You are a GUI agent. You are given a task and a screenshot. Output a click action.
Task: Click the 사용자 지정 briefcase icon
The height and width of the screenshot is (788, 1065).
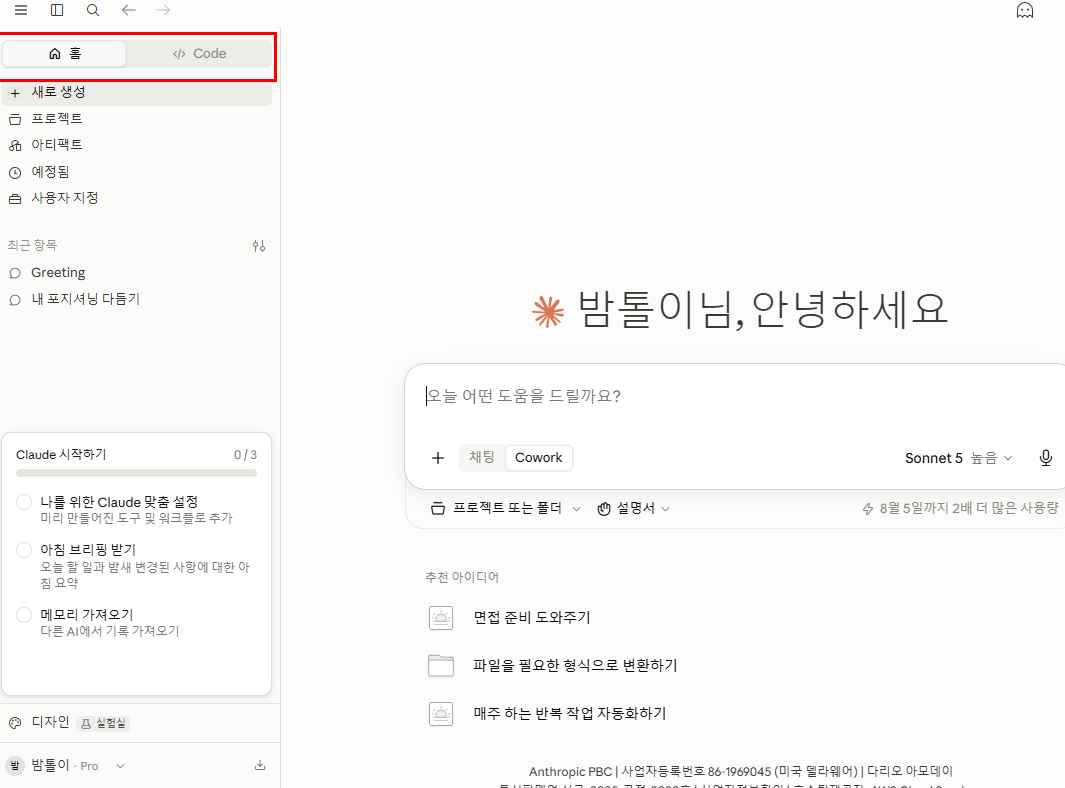click(x=15, y=199)
